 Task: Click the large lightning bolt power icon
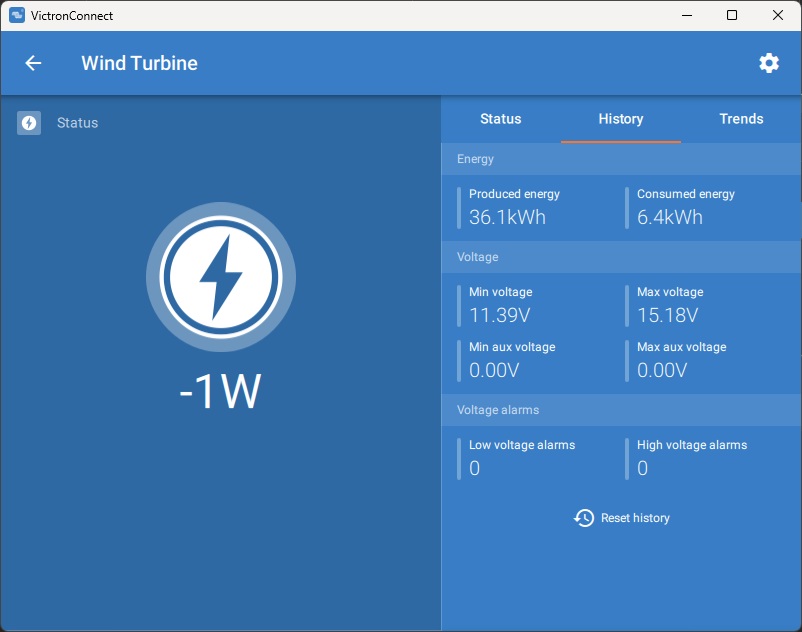coord(221,277)
